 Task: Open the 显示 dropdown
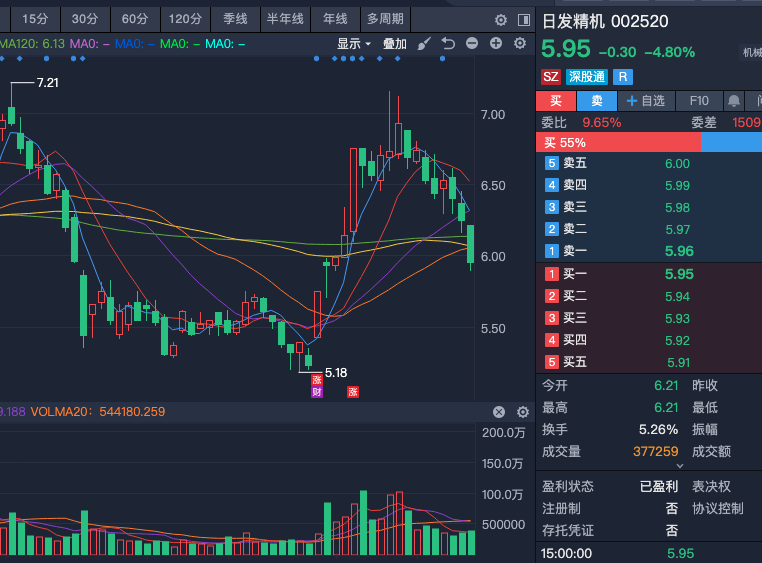[354, 44]
